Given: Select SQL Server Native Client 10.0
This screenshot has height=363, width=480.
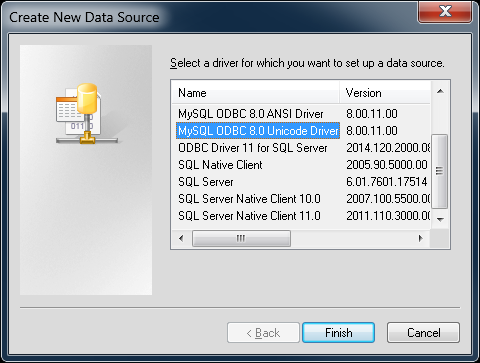Looking at the screenshot, I should pyautogui.click(x=249, y=199).
